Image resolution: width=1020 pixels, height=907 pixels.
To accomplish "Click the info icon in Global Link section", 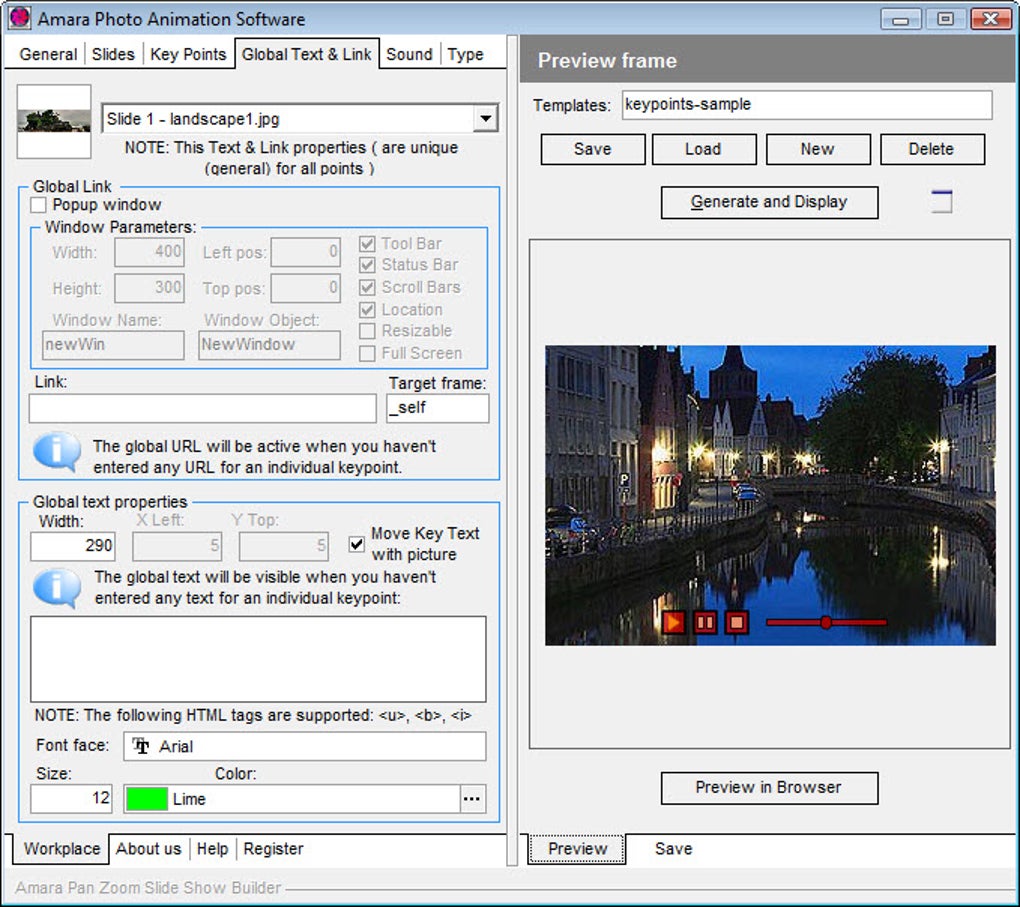I will pyautogui.click(x=57, y=452).
